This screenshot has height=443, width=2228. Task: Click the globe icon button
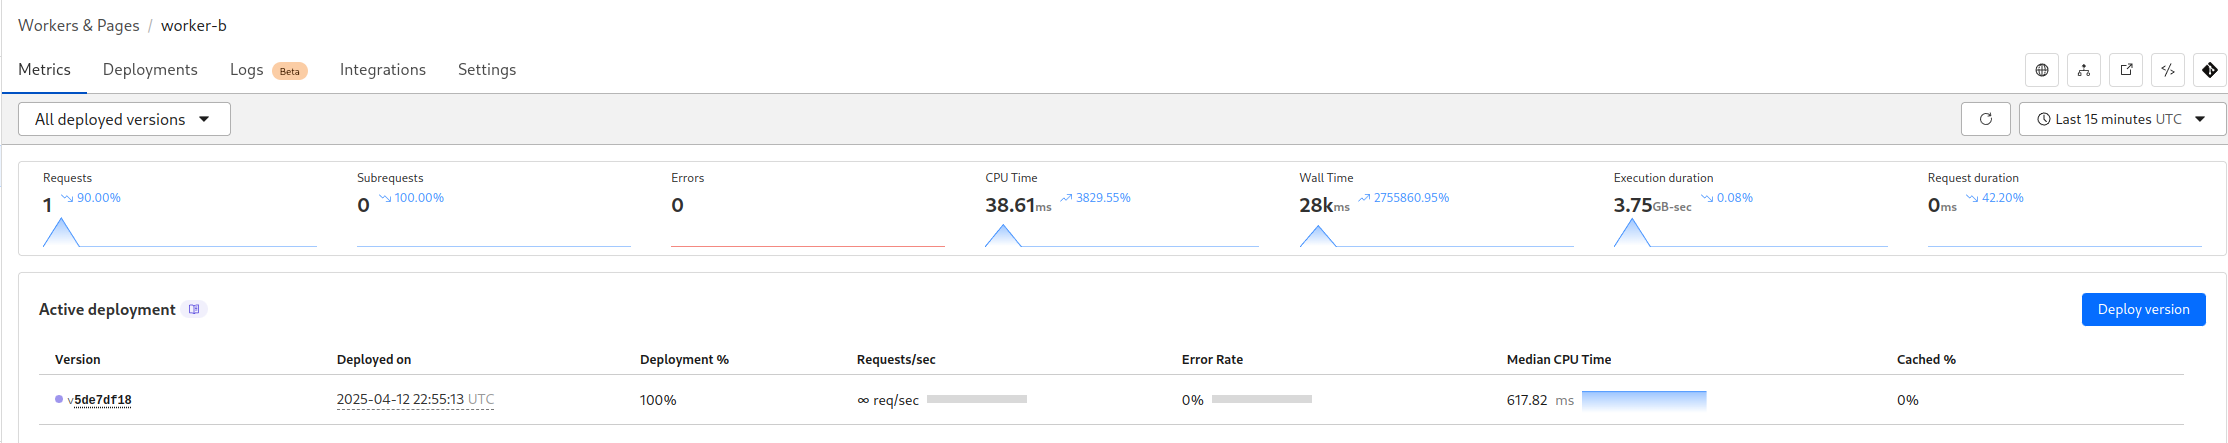[2042, 70]
